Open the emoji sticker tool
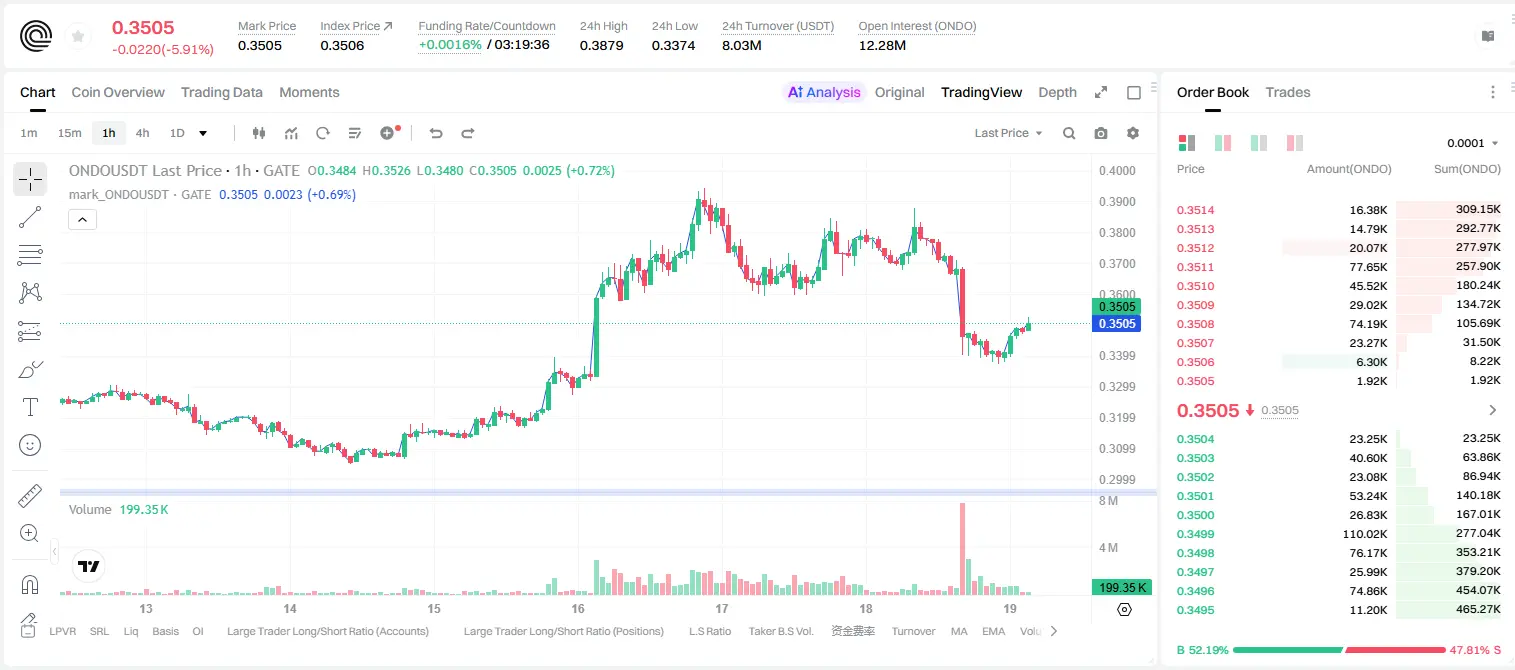Screen dimensions: 1515x670 pyautogui.click(x=30, y=445)
